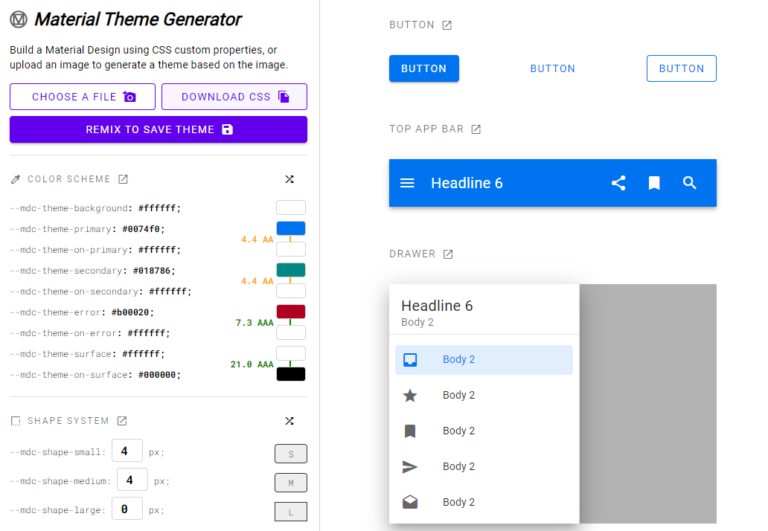This screenshot has width=768, height=531.
Task: Click the #000000 on-surface hex value
Action: coord(159,375)
